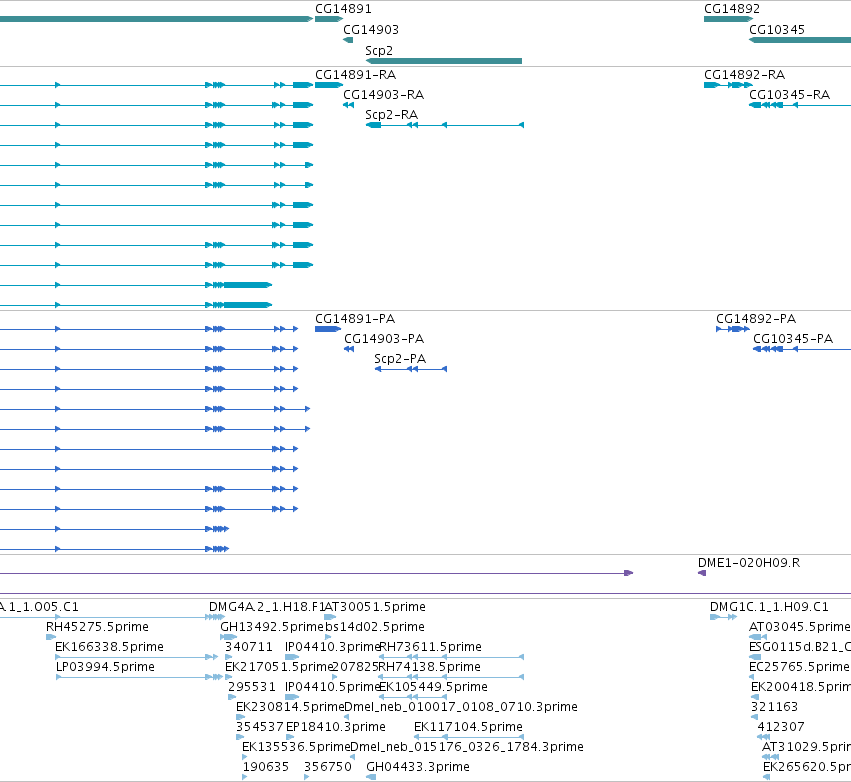Click the RH73611.5prime label
Screen dimensions: 851x782
click(430, 647)
